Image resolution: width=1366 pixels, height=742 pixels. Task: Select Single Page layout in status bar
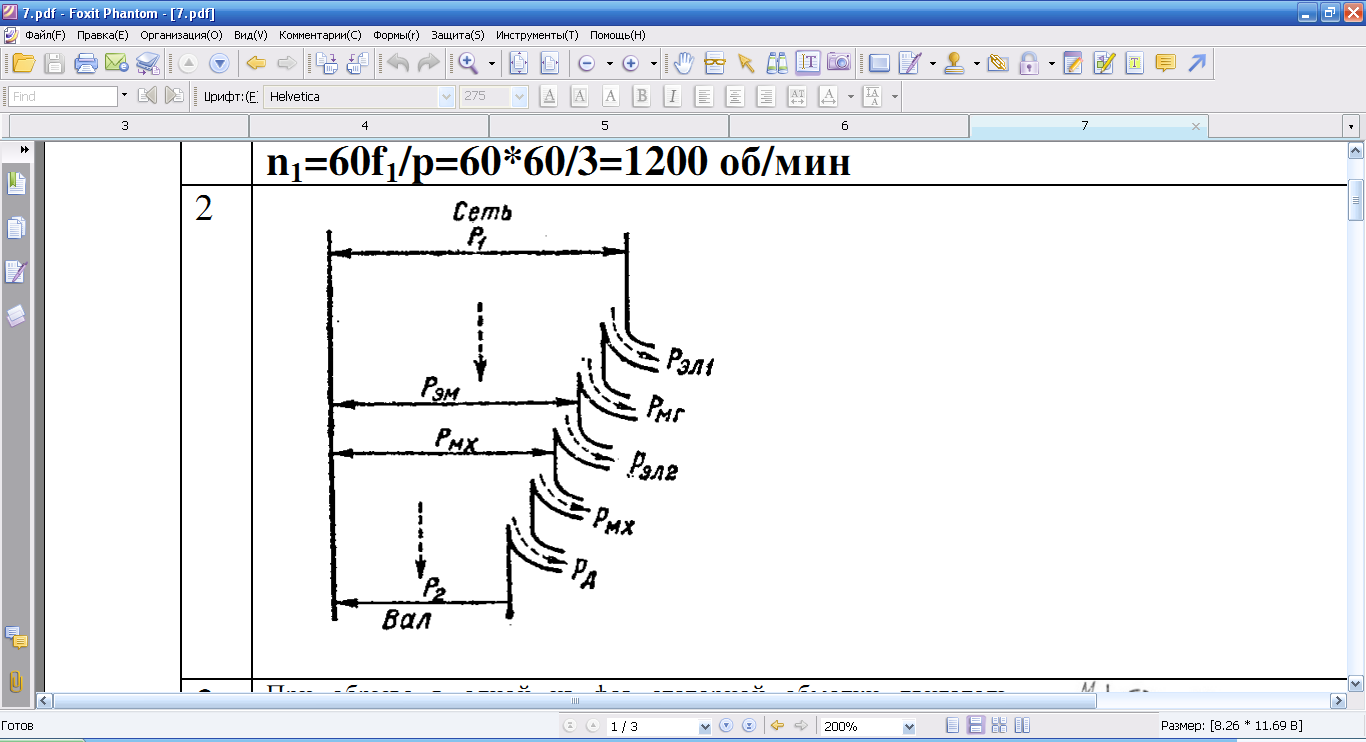(953, 726)
